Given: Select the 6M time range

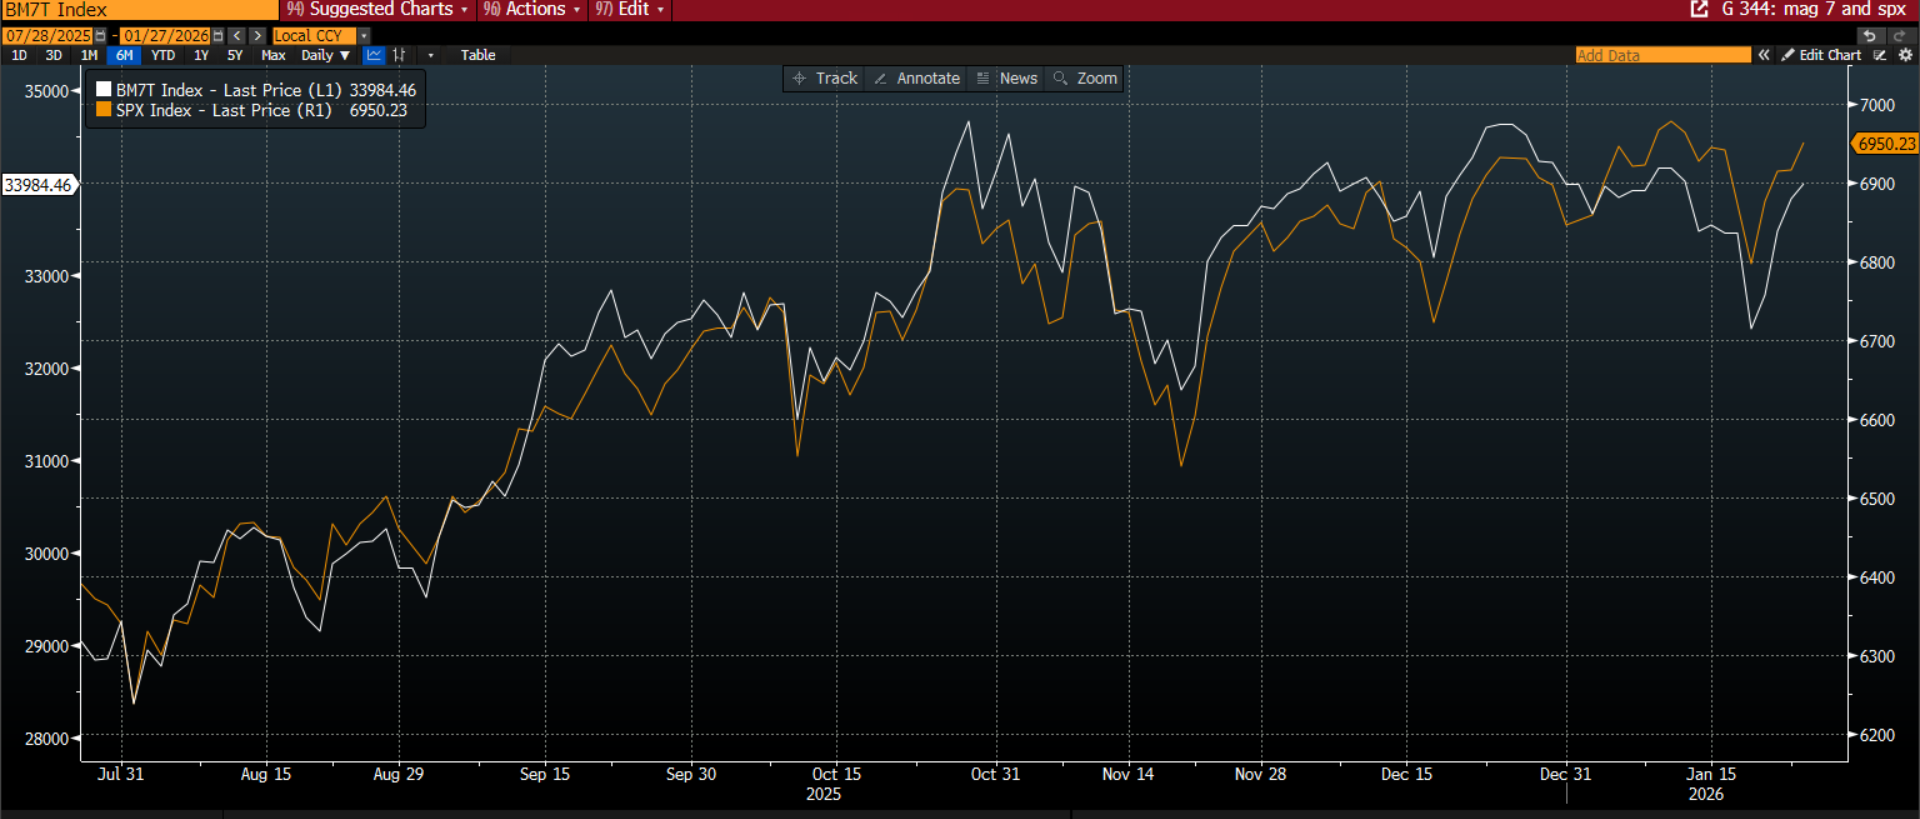Looking at the screenshot, I should pyautogui.click(x=124, y=55).
